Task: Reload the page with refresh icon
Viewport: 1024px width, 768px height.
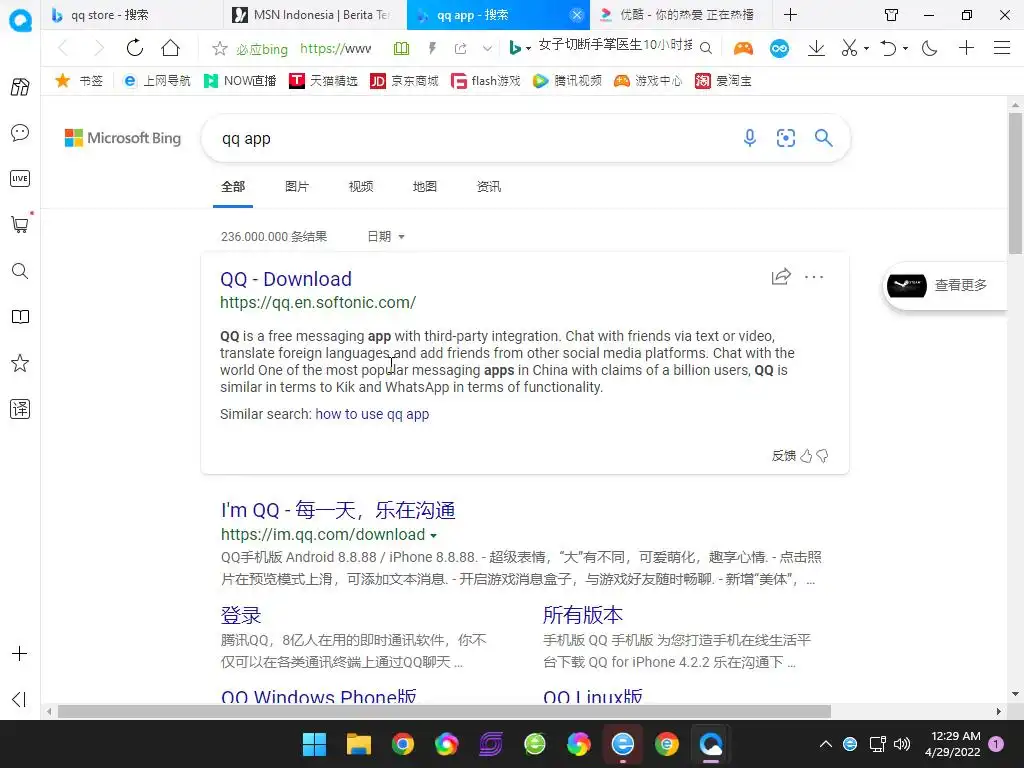Action: point(135,48)
